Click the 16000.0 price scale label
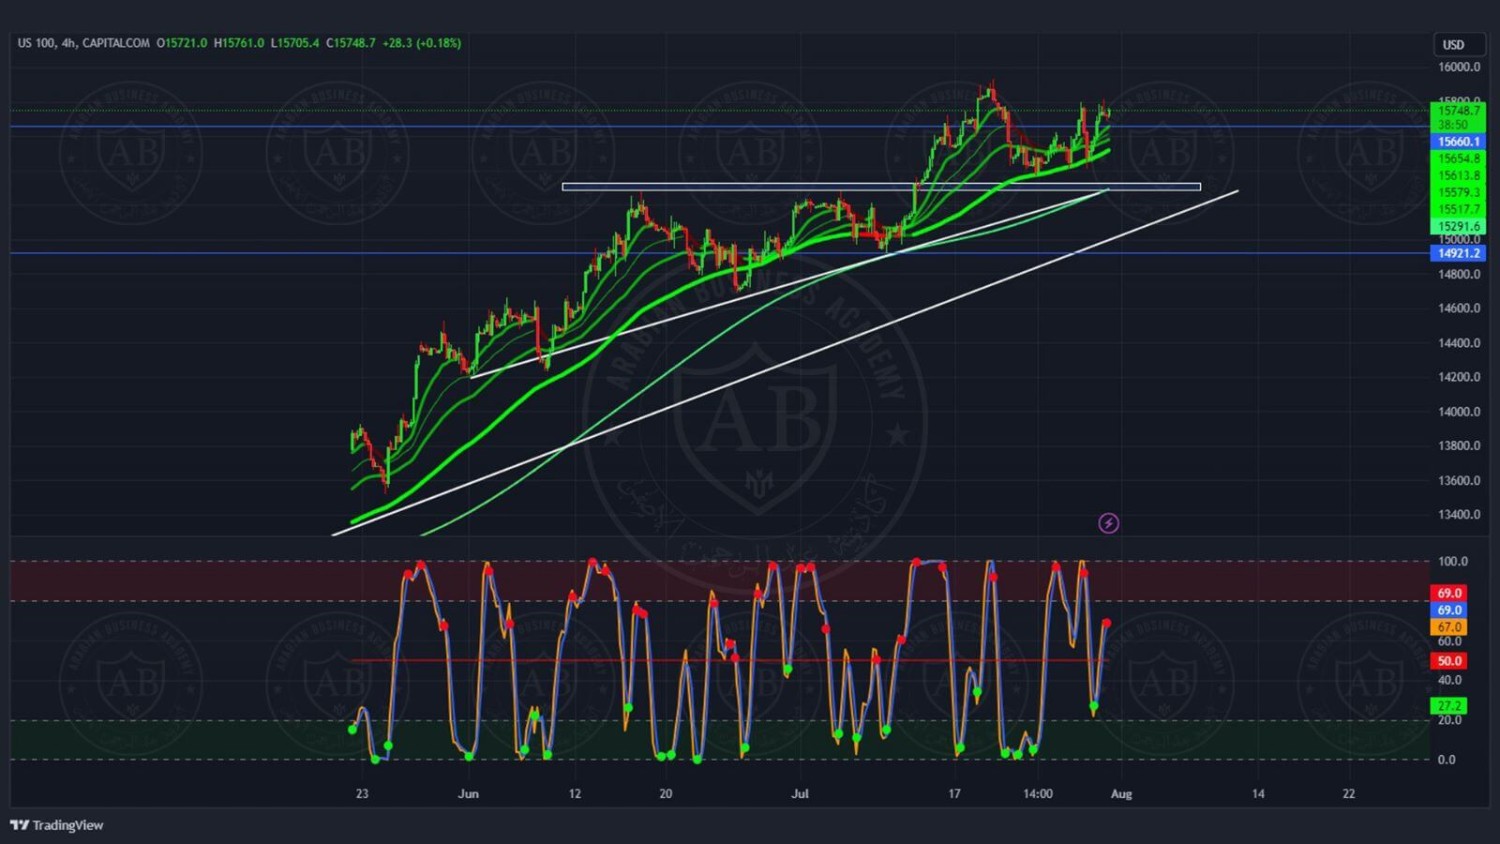The height and width of the screenshot is (844, 1500). [x=1458, y=67]
